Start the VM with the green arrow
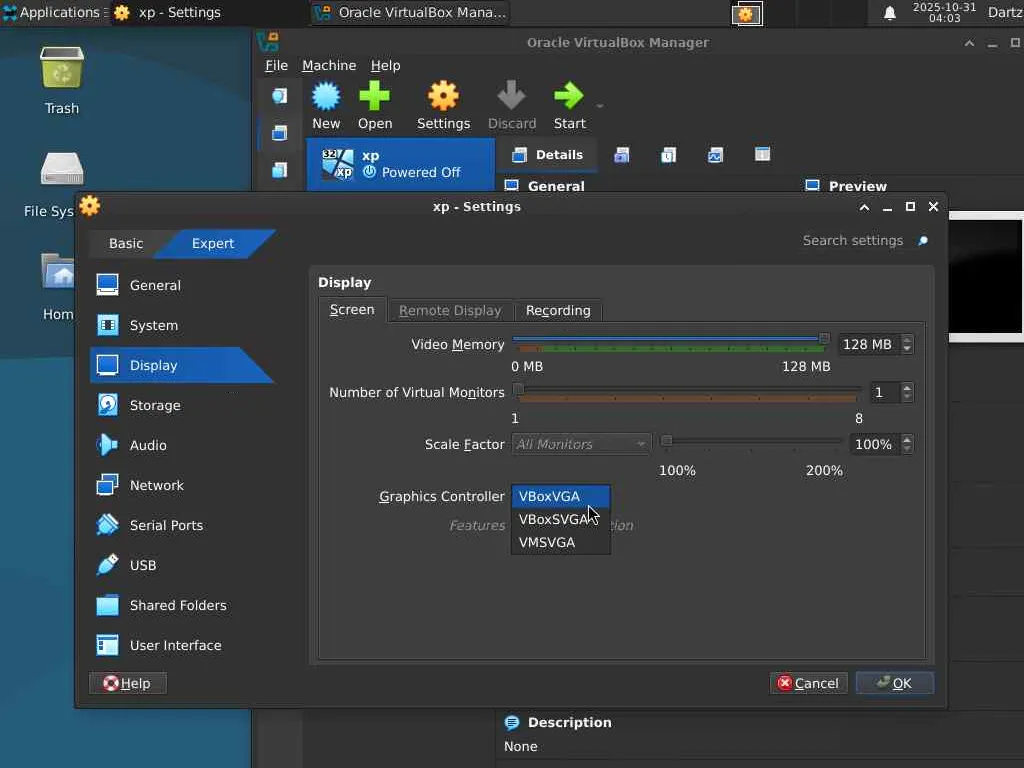The image size is (1024, 768). tap(568, 97)
